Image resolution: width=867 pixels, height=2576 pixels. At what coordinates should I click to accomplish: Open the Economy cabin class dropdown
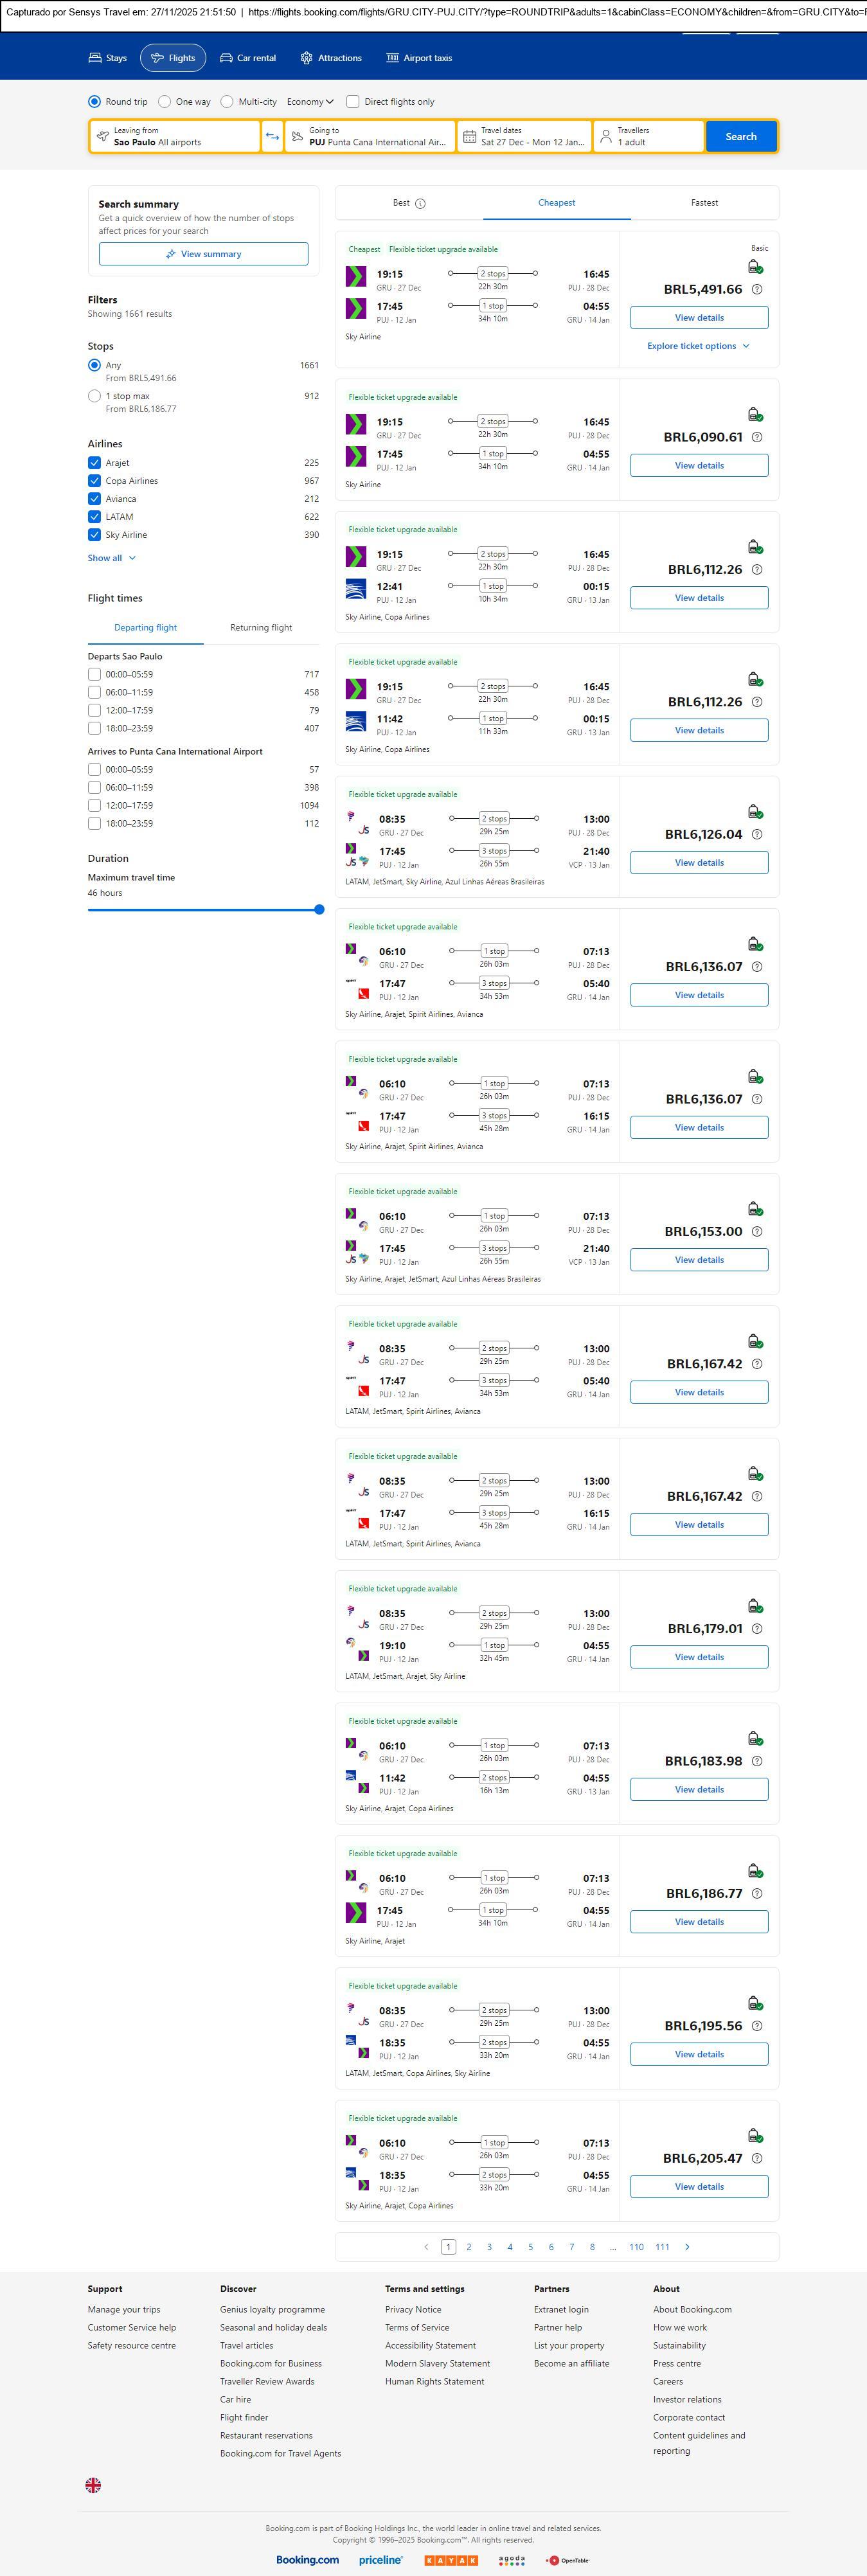coord(310,102)
